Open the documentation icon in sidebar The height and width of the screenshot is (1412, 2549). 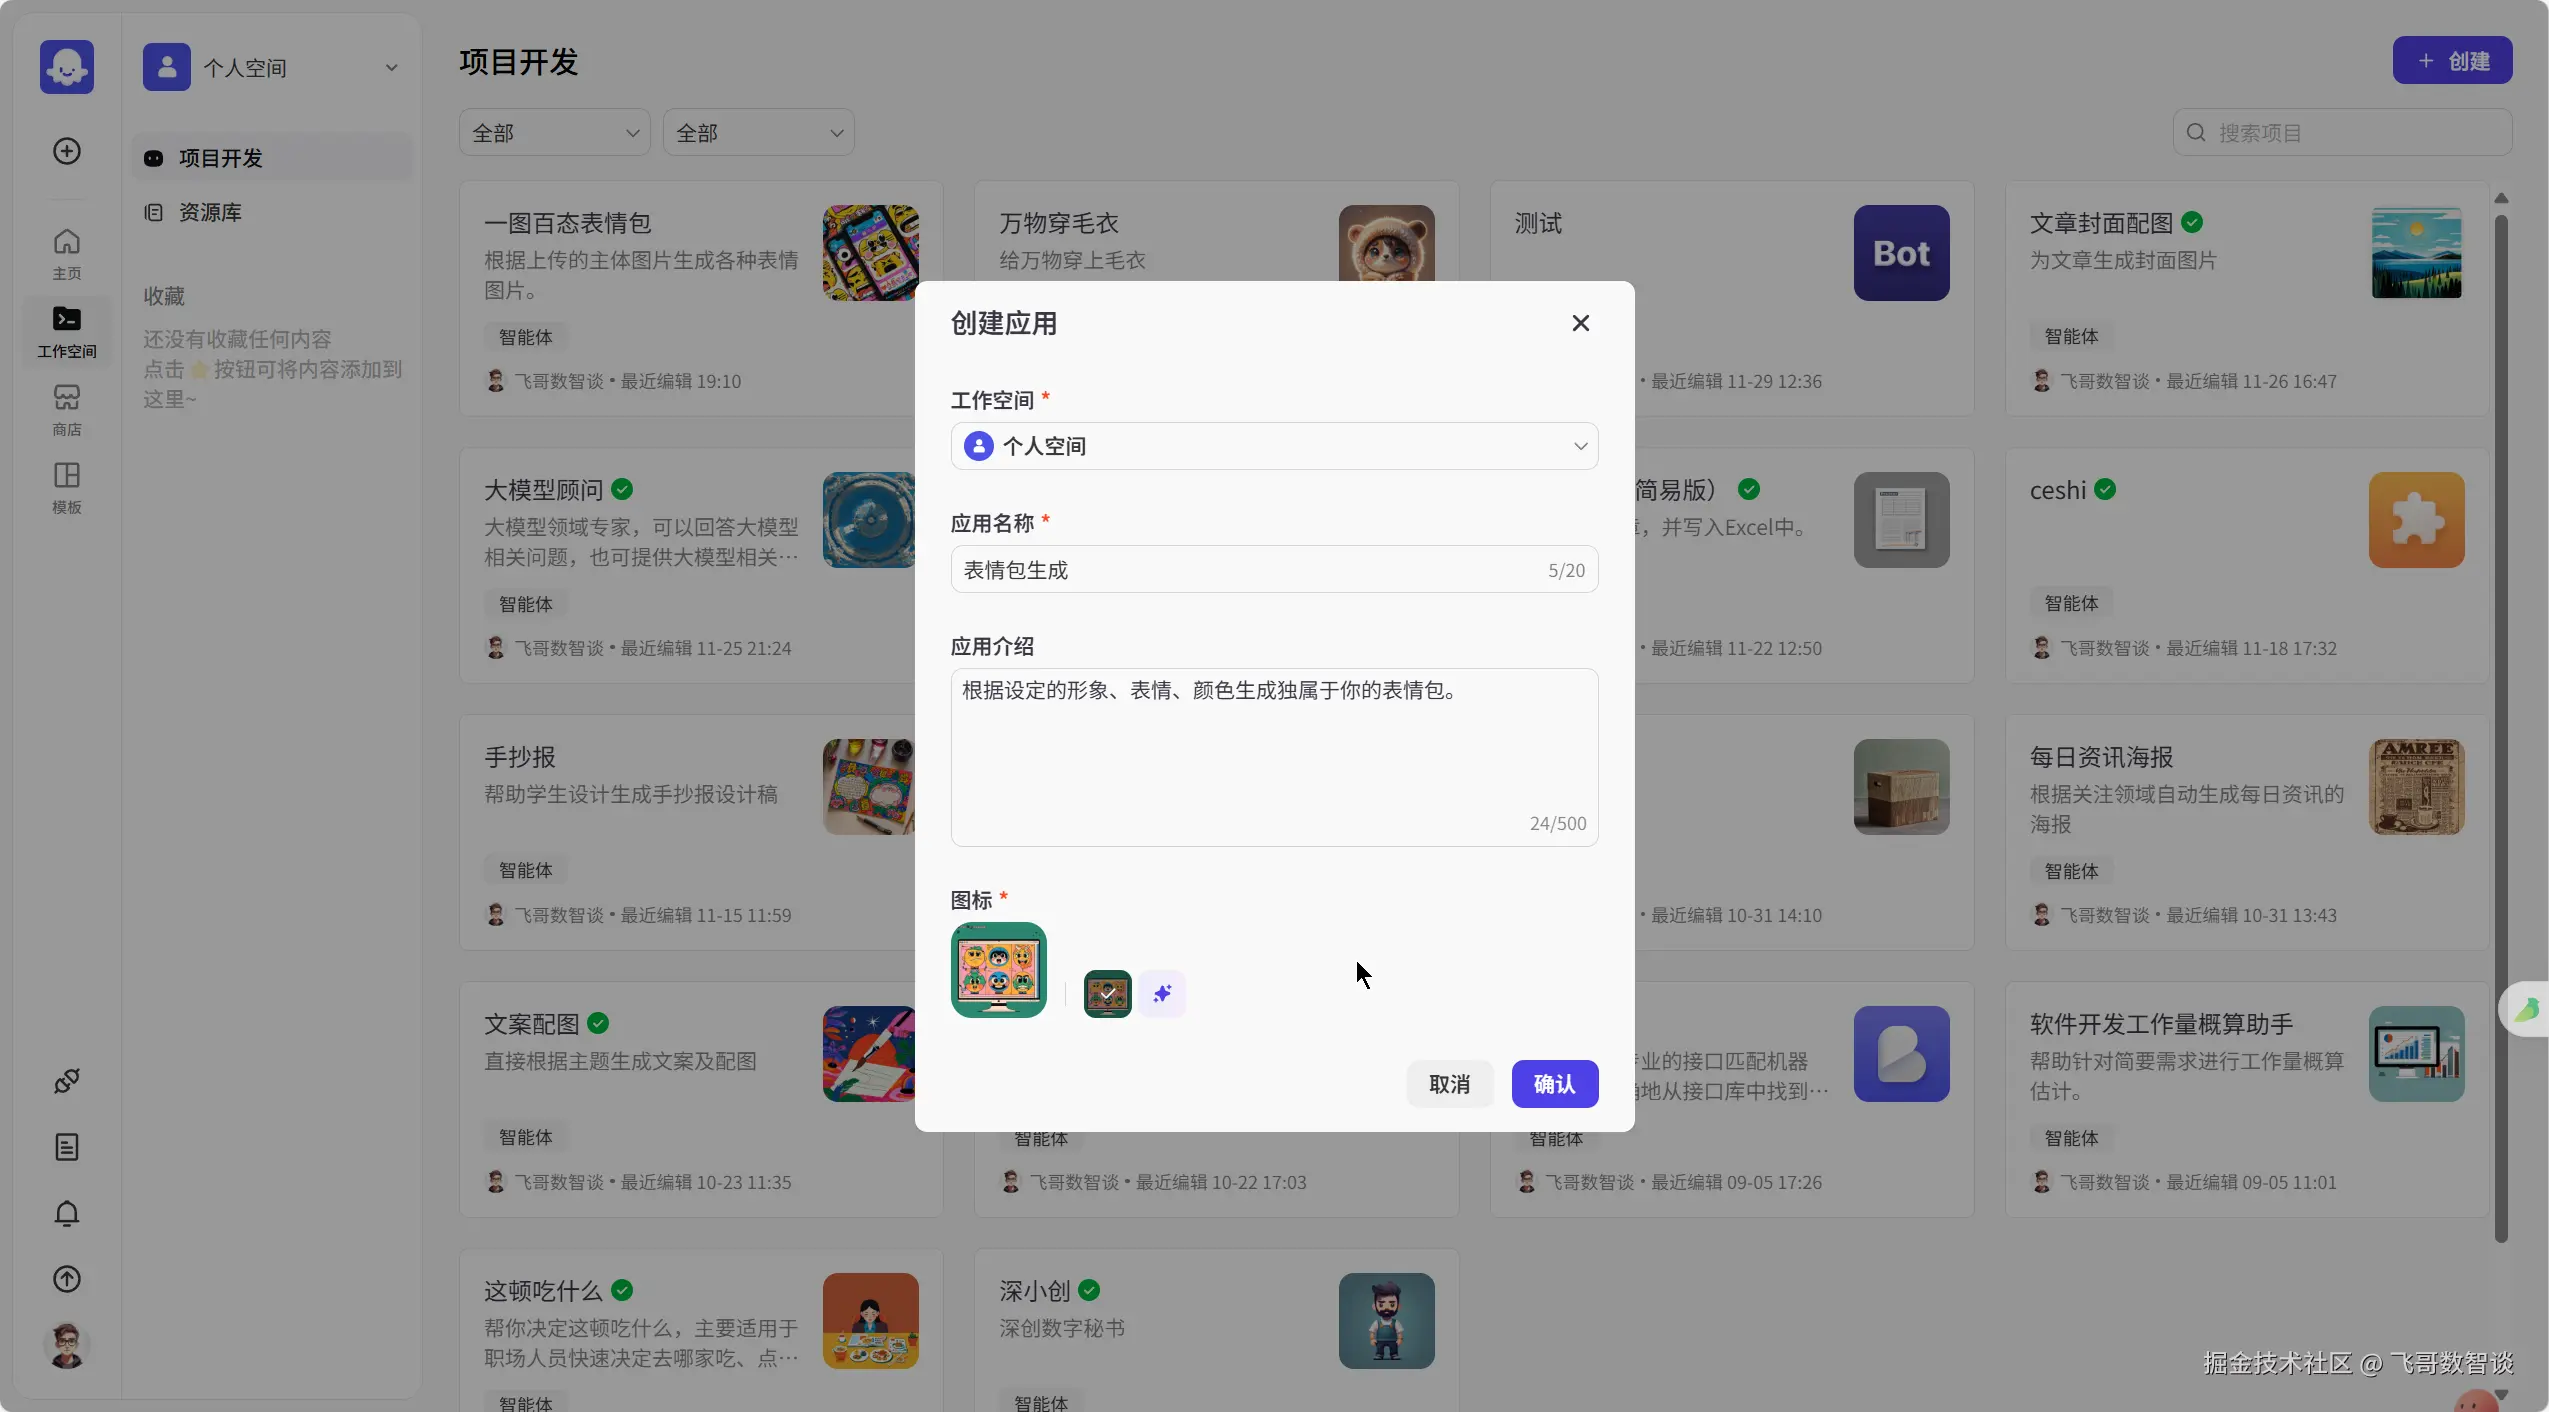pos(67,1147)
